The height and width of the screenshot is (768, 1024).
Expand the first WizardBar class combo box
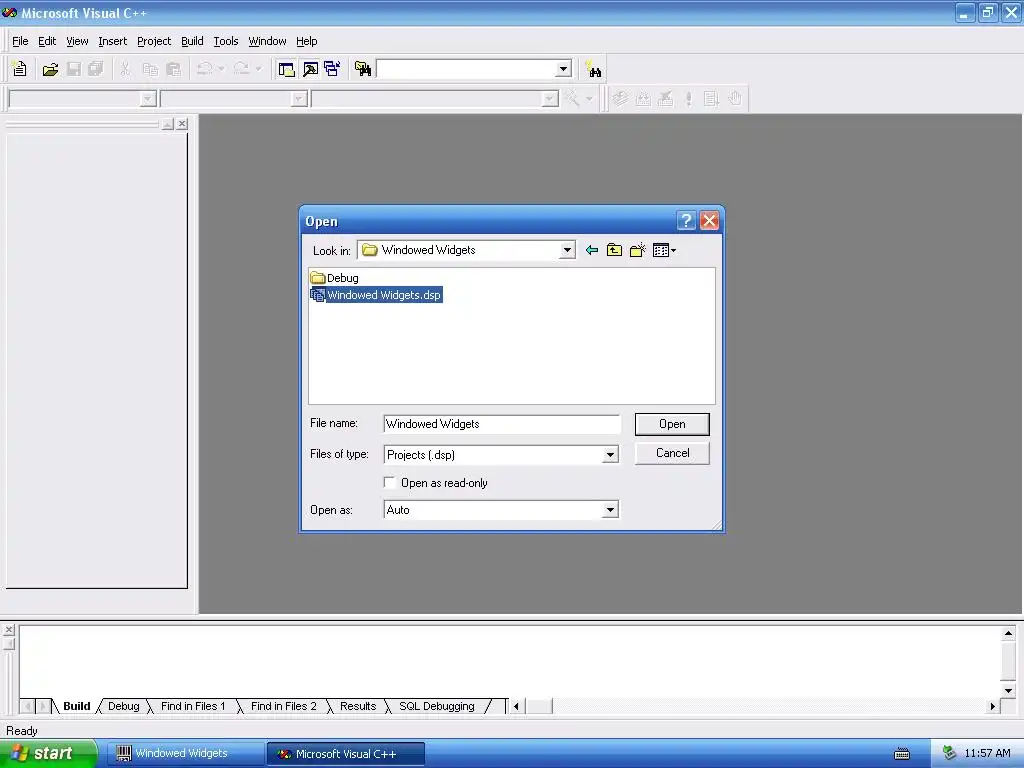(148, 99)
